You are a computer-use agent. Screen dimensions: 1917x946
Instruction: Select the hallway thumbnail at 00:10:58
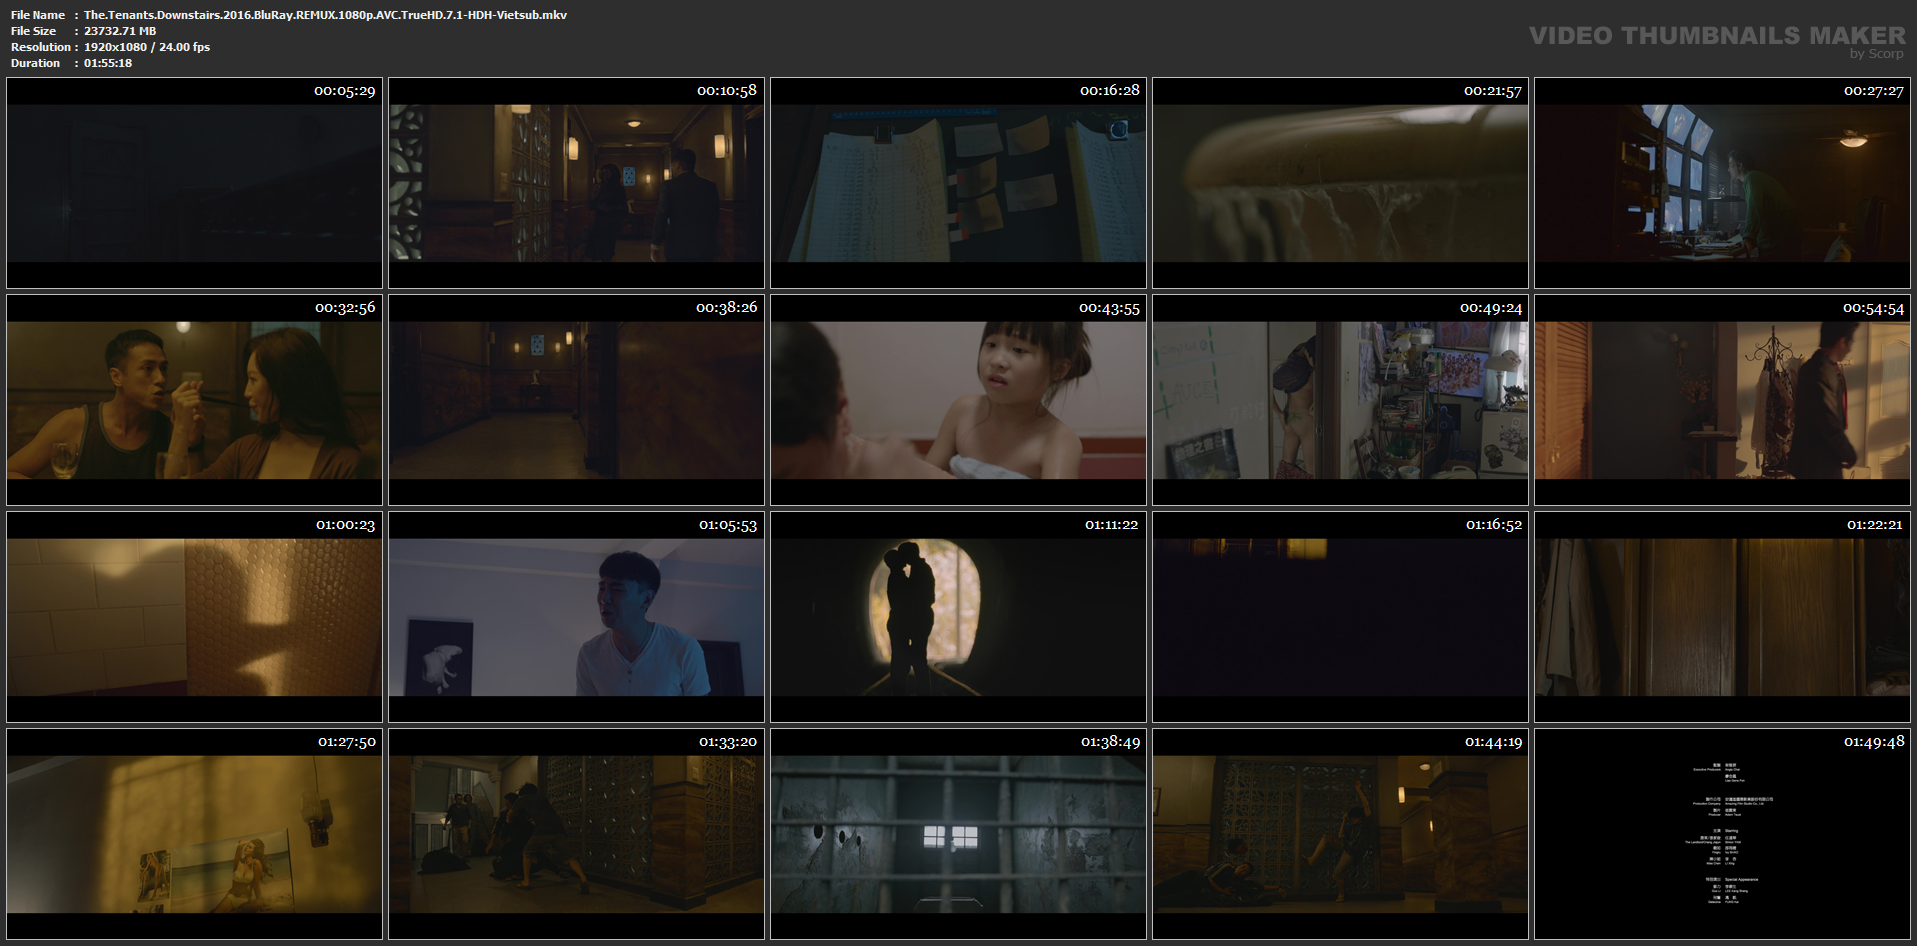pos(576,183)
